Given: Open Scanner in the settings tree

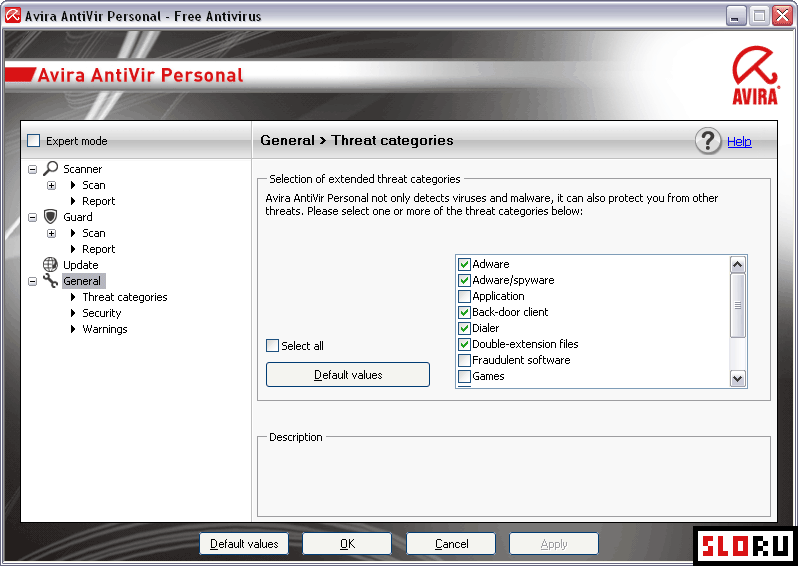Looking at the screenshot, I should coord(82,168).
